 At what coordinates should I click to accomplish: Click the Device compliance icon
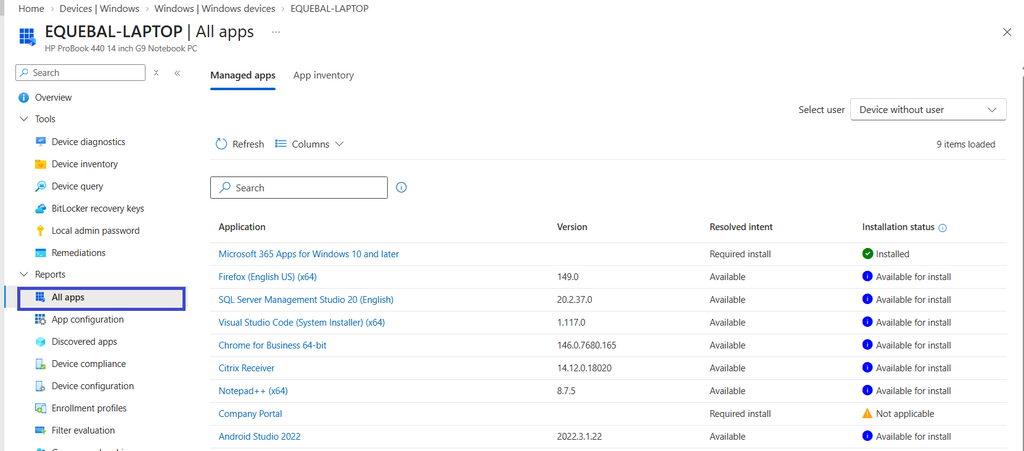(40, 364)
